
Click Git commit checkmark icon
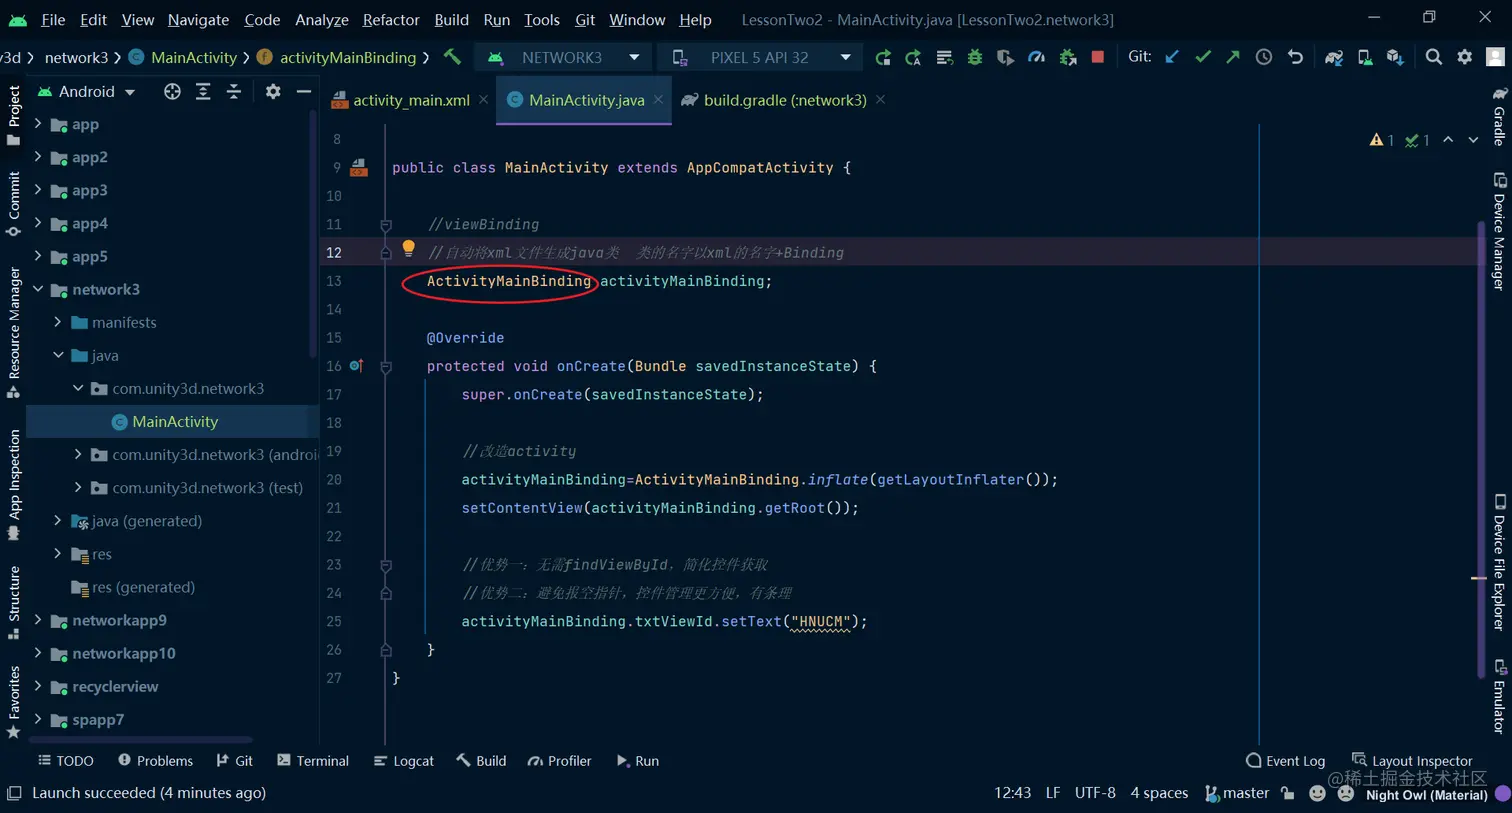coord(1203,57)
